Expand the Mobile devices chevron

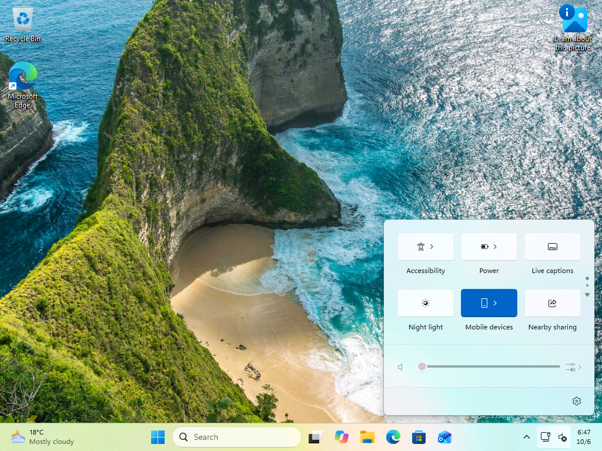coord(495,303)
